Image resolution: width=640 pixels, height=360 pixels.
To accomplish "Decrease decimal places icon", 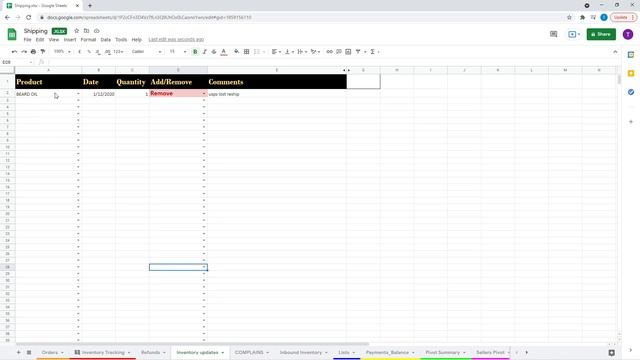I will pos(98,52).
